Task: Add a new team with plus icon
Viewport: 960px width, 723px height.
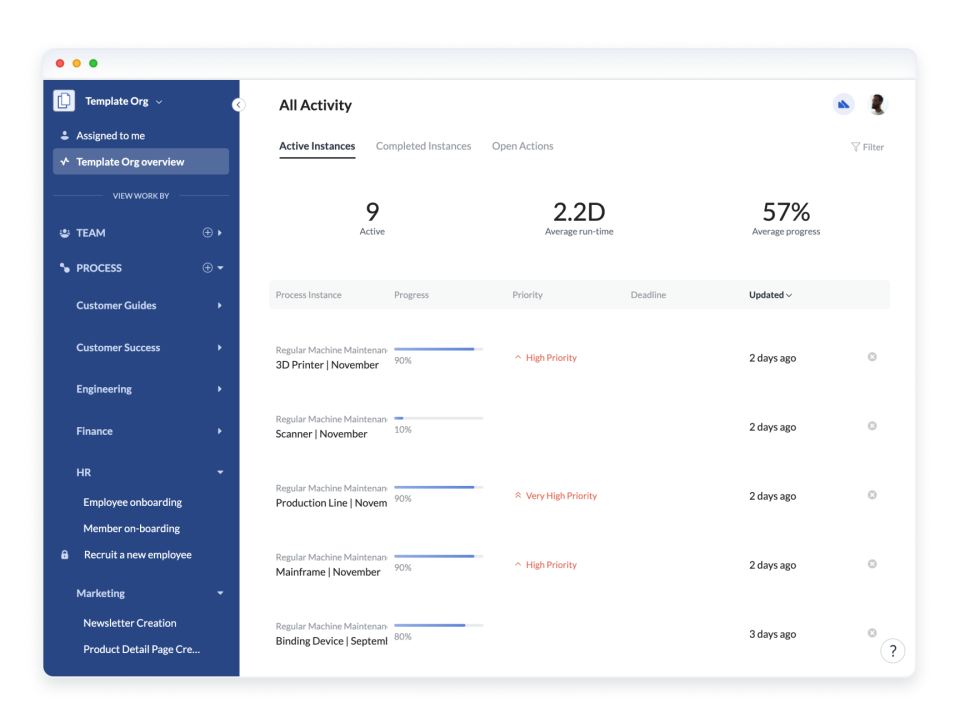Action: (208, 233)
